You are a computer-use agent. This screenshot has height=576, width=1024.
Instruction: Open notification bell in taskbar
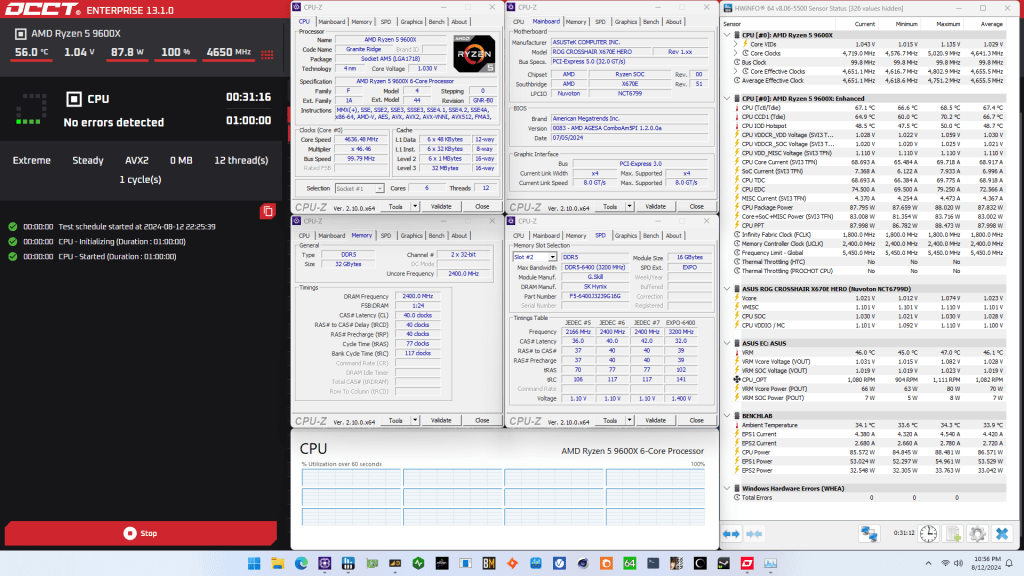point(1009,563)
